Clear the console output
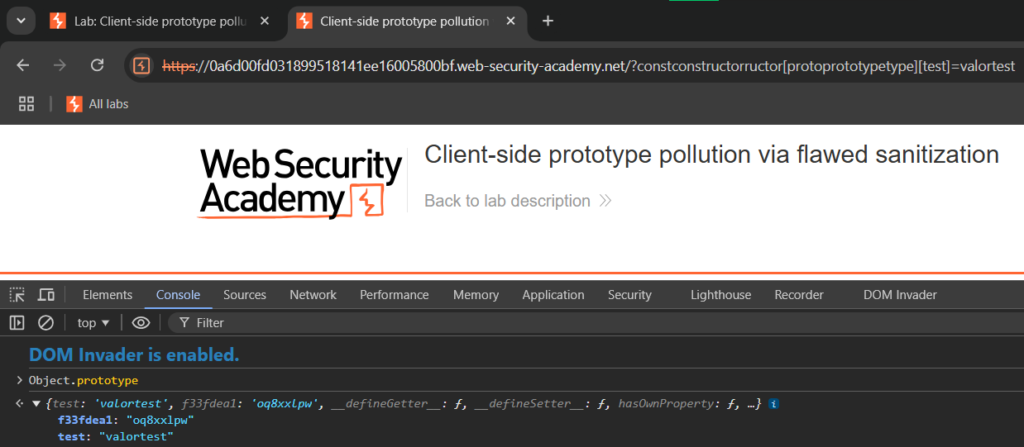 pos(45,322)
